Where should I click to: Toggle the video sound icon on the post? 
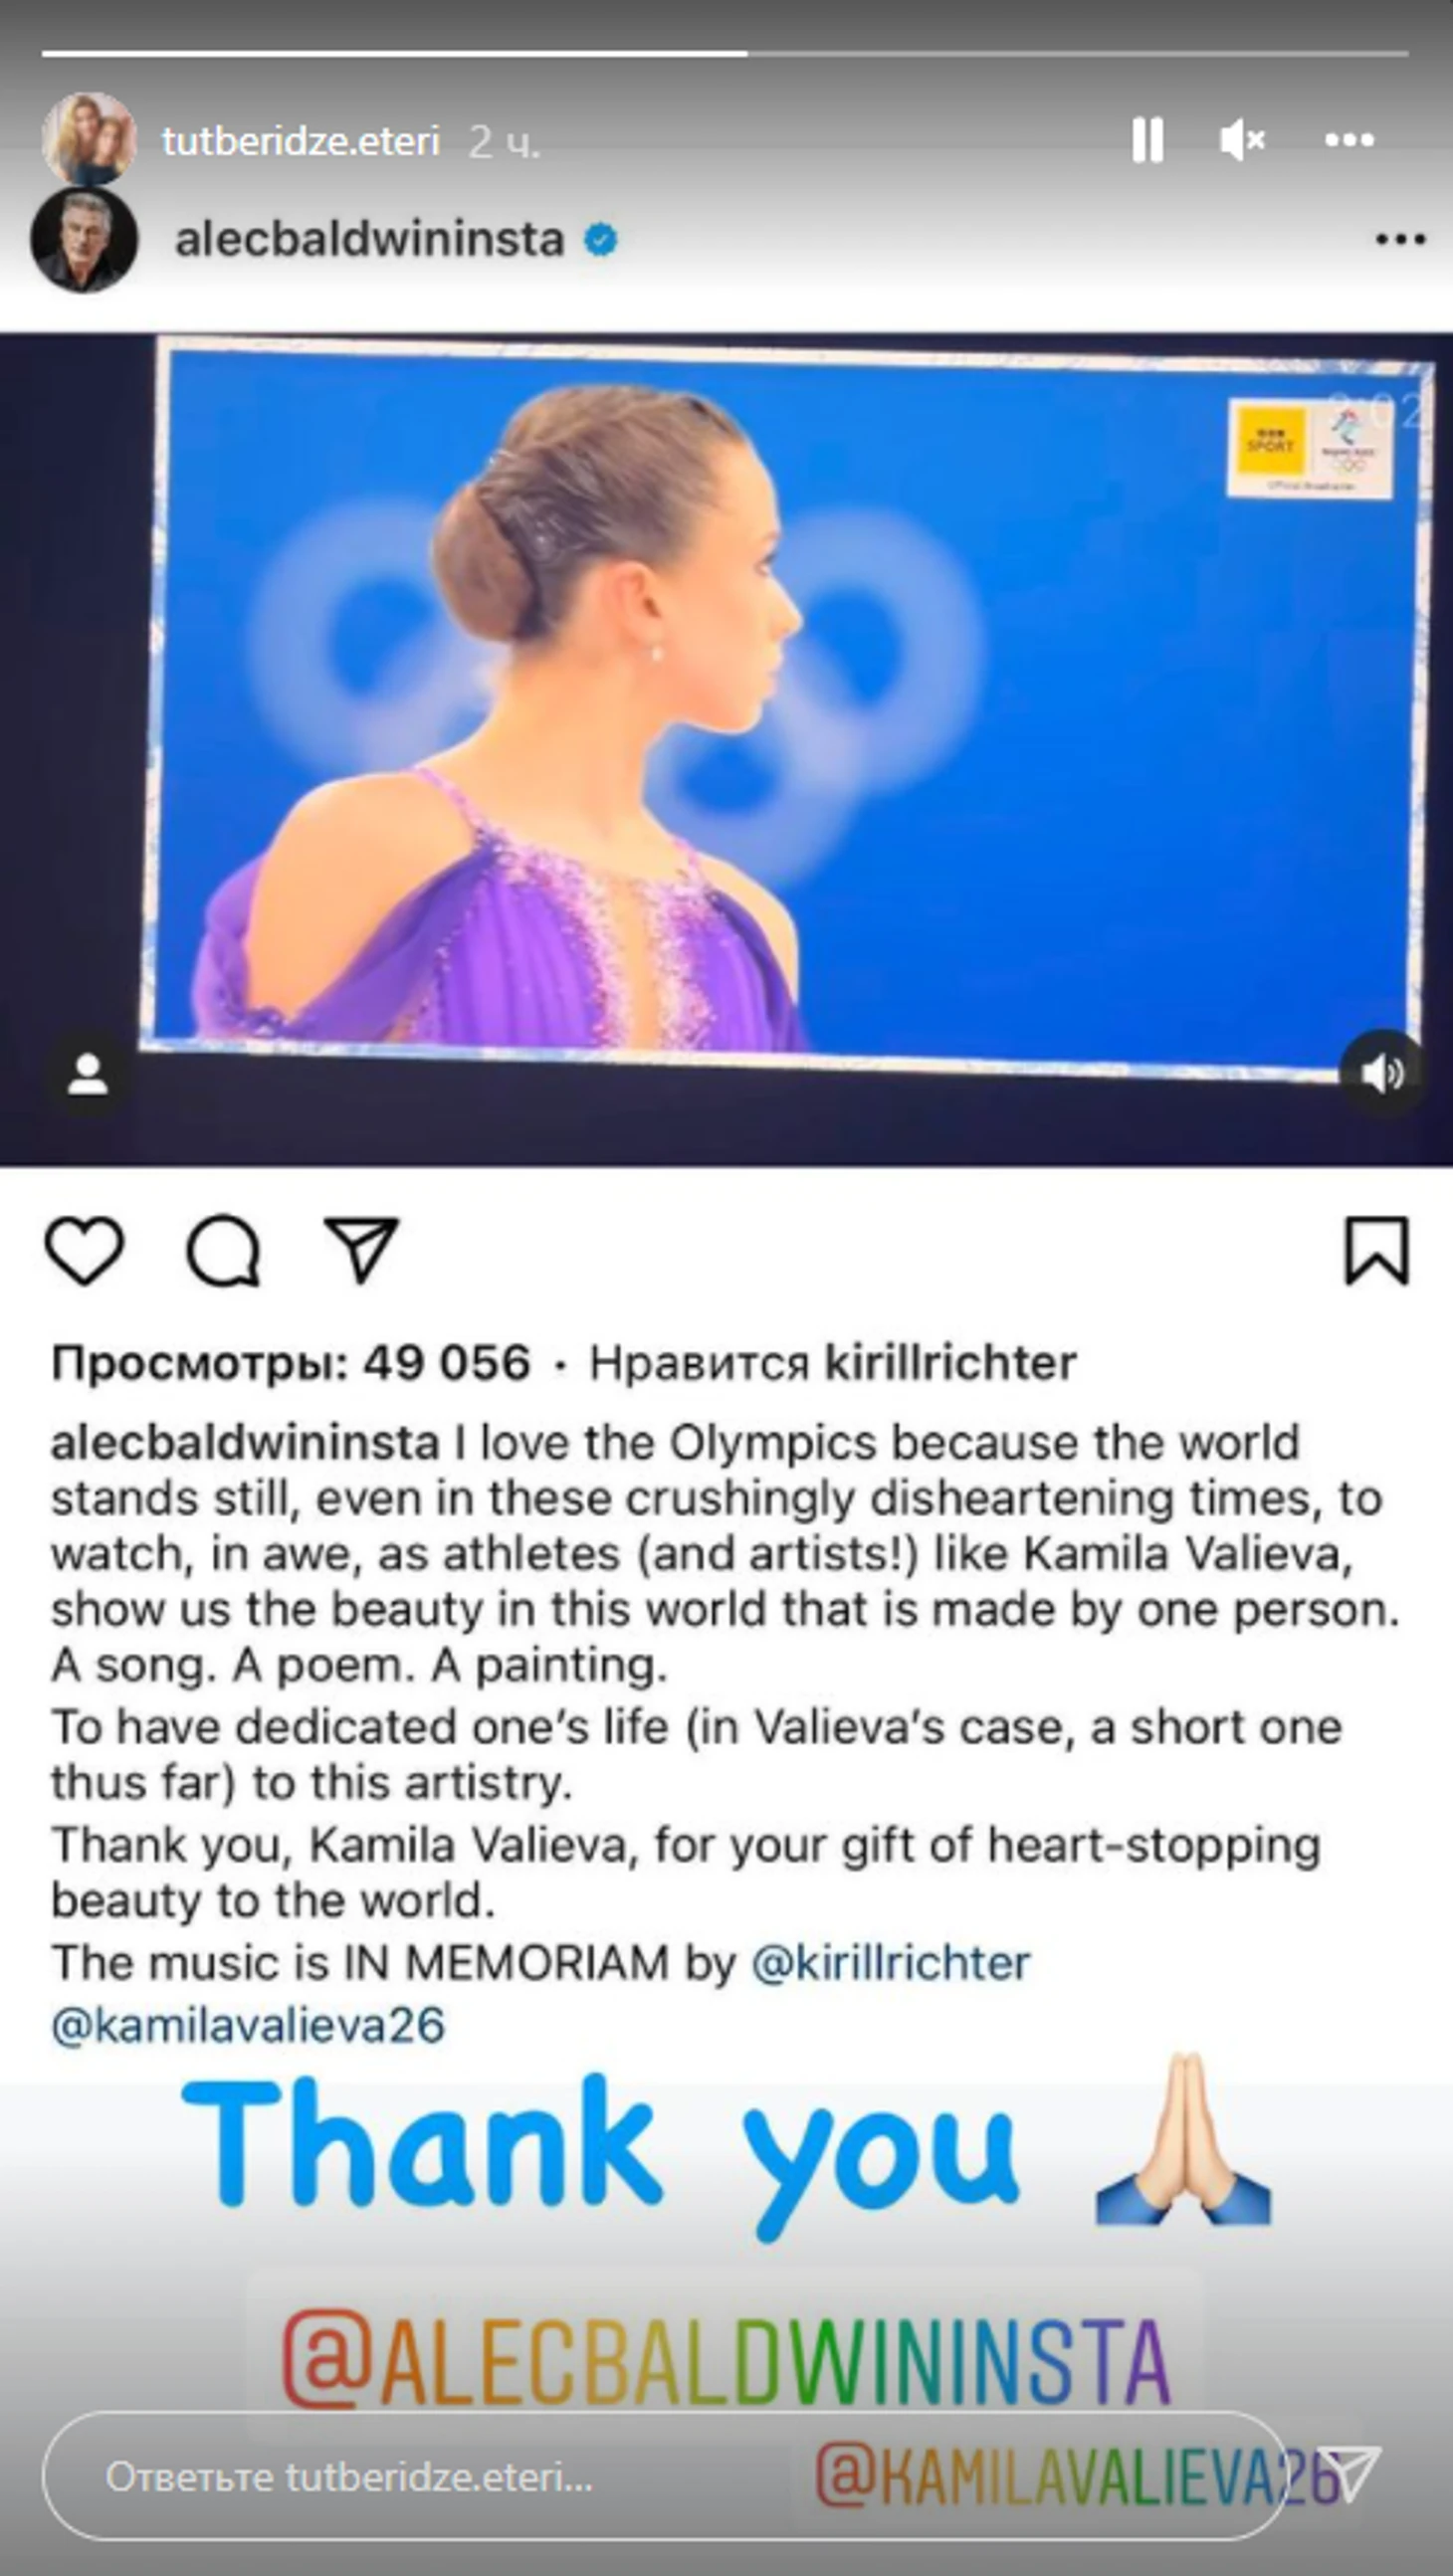pyautogui.click(x=1382, y=1073)
